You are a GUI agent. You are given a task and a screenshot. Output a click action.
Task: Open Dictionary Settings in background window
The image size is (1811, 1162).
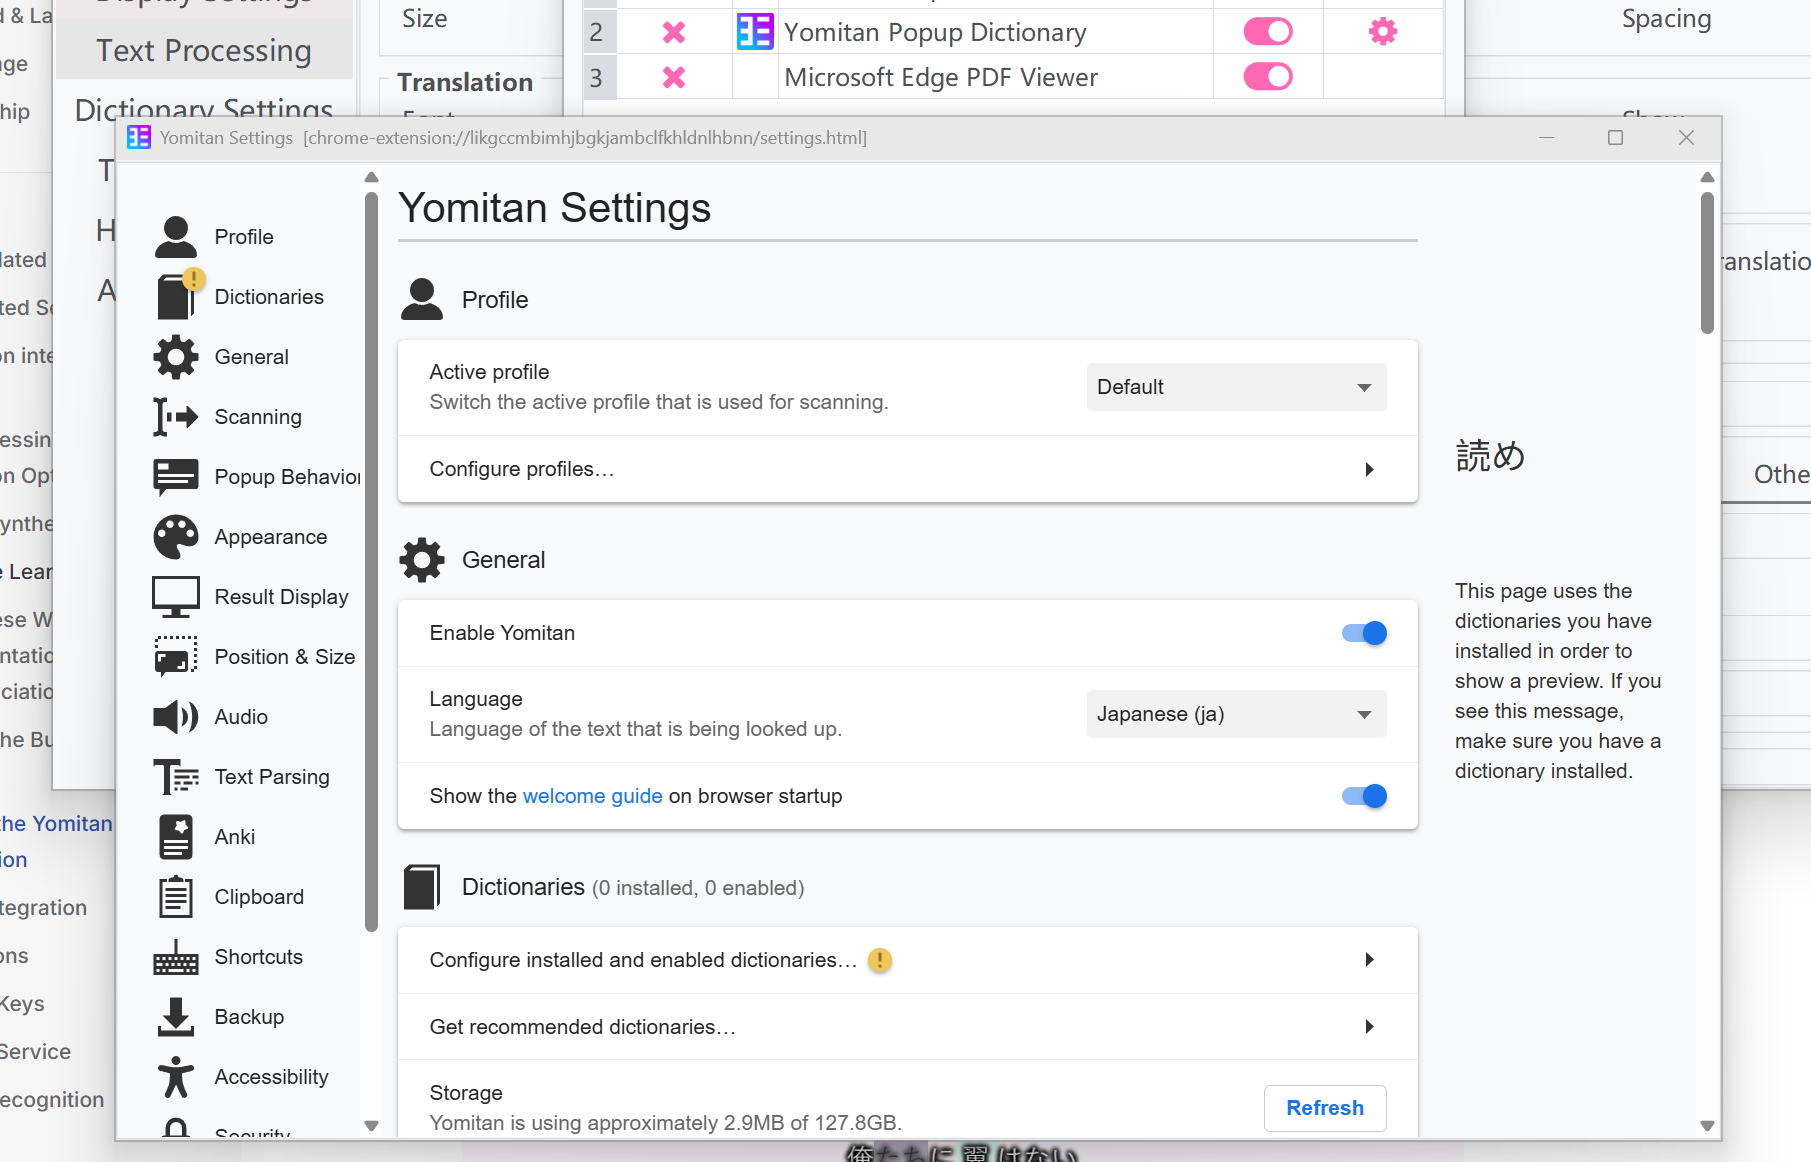coord(204,109)
